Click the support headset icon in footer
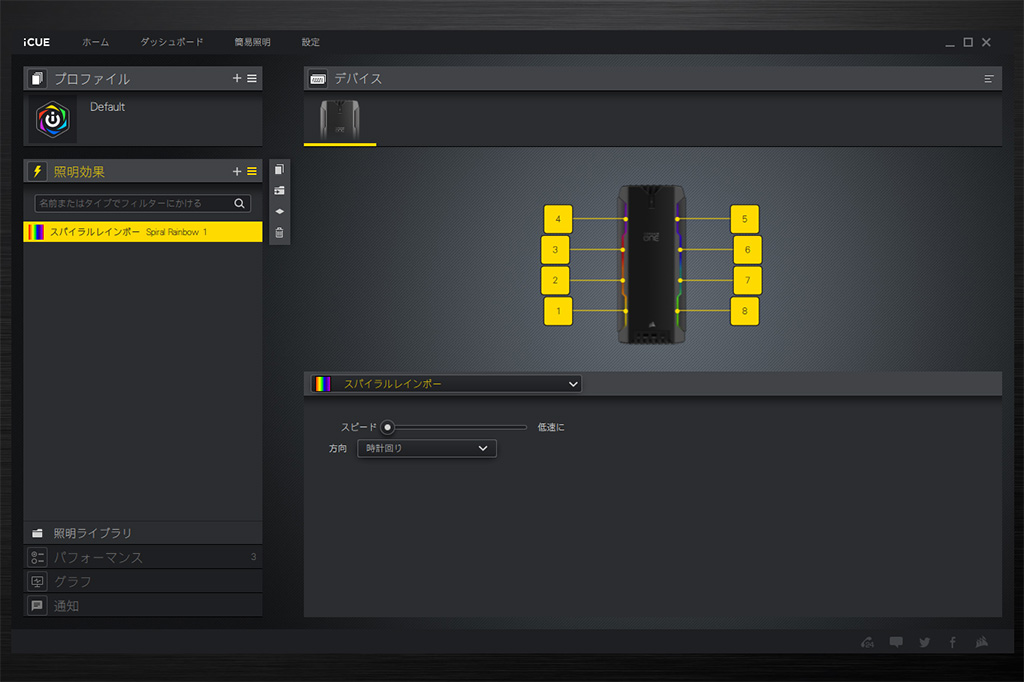The image size is (1024, 682). (867, 642)
